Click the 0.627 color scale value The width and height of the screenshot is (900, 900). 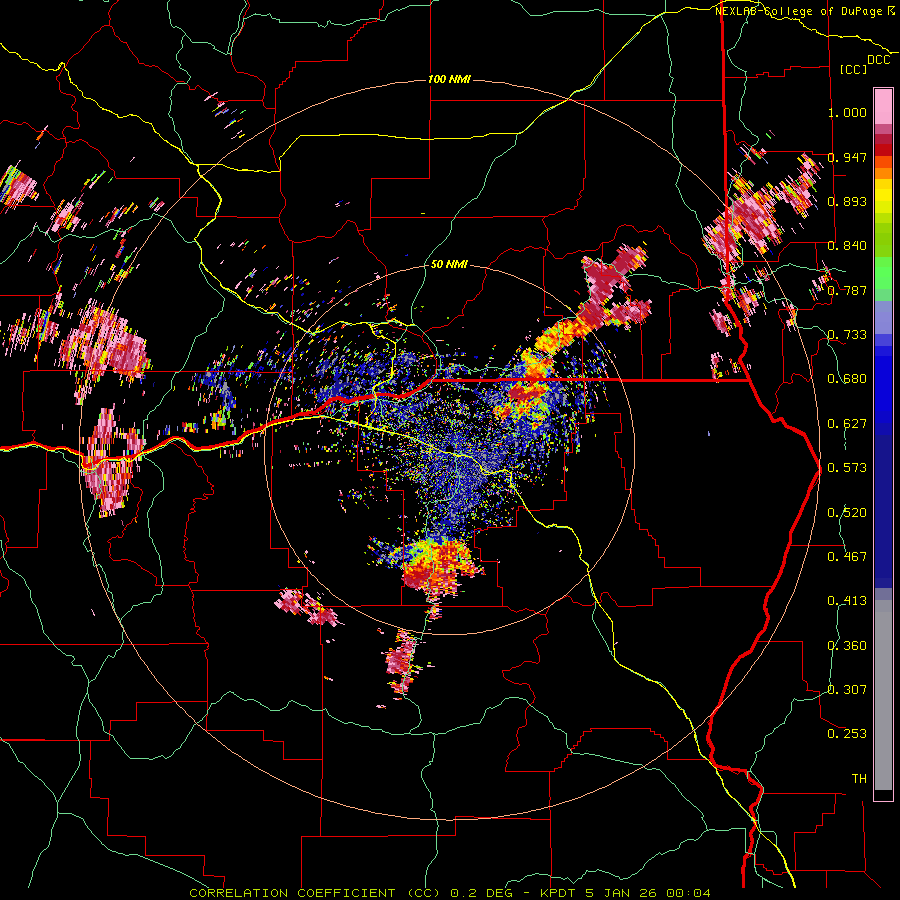tap(847, 424)
